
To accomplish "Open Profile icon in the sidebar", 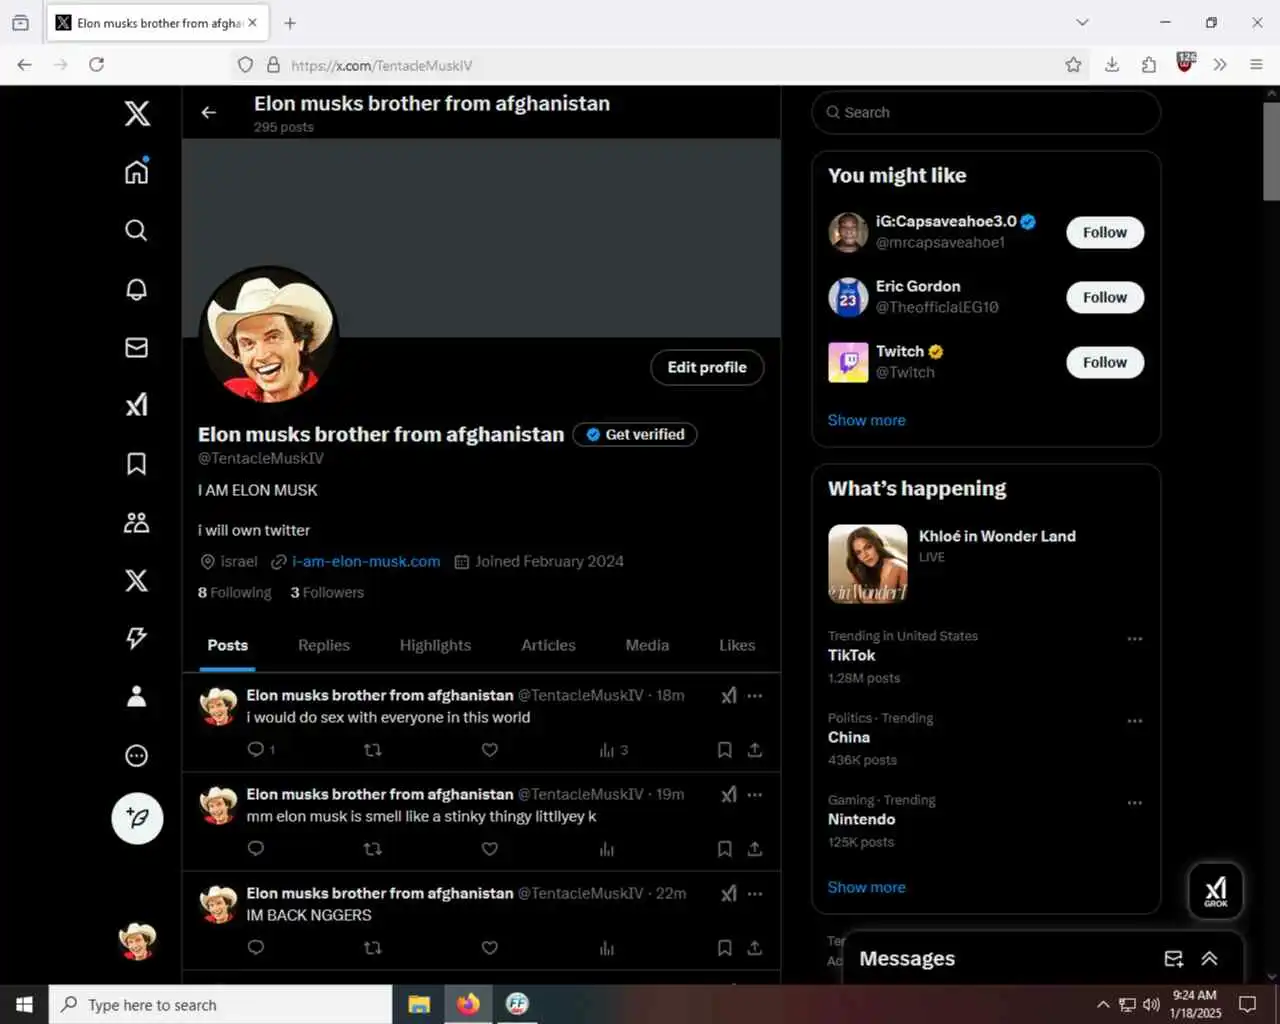I will (x=137, y=696).
